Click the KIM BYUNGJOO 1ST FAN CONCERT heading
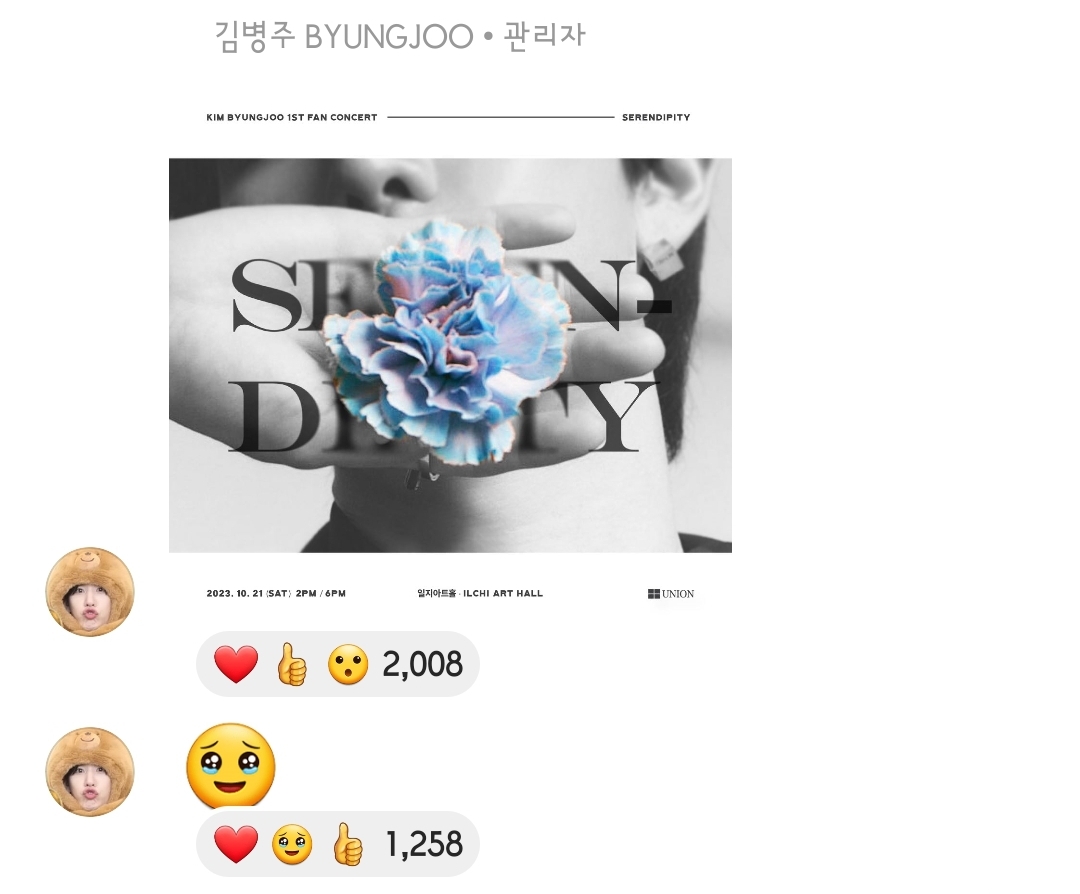Screen dimensions: 1080x894 [292, 117]
